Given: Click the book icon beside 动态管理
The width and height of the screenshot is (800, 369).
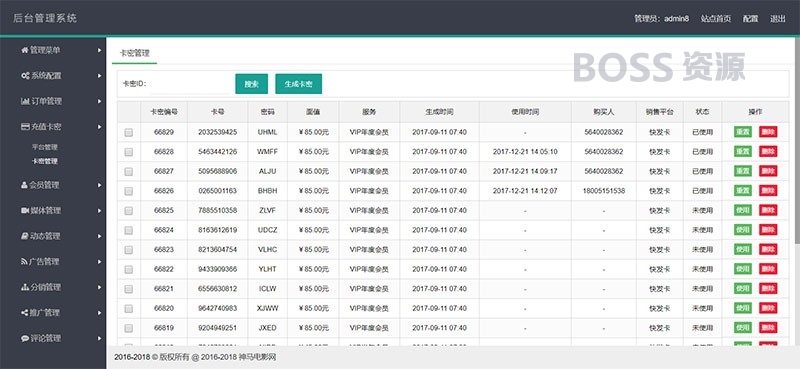Looking at the screenshot, I should [24, 236].
